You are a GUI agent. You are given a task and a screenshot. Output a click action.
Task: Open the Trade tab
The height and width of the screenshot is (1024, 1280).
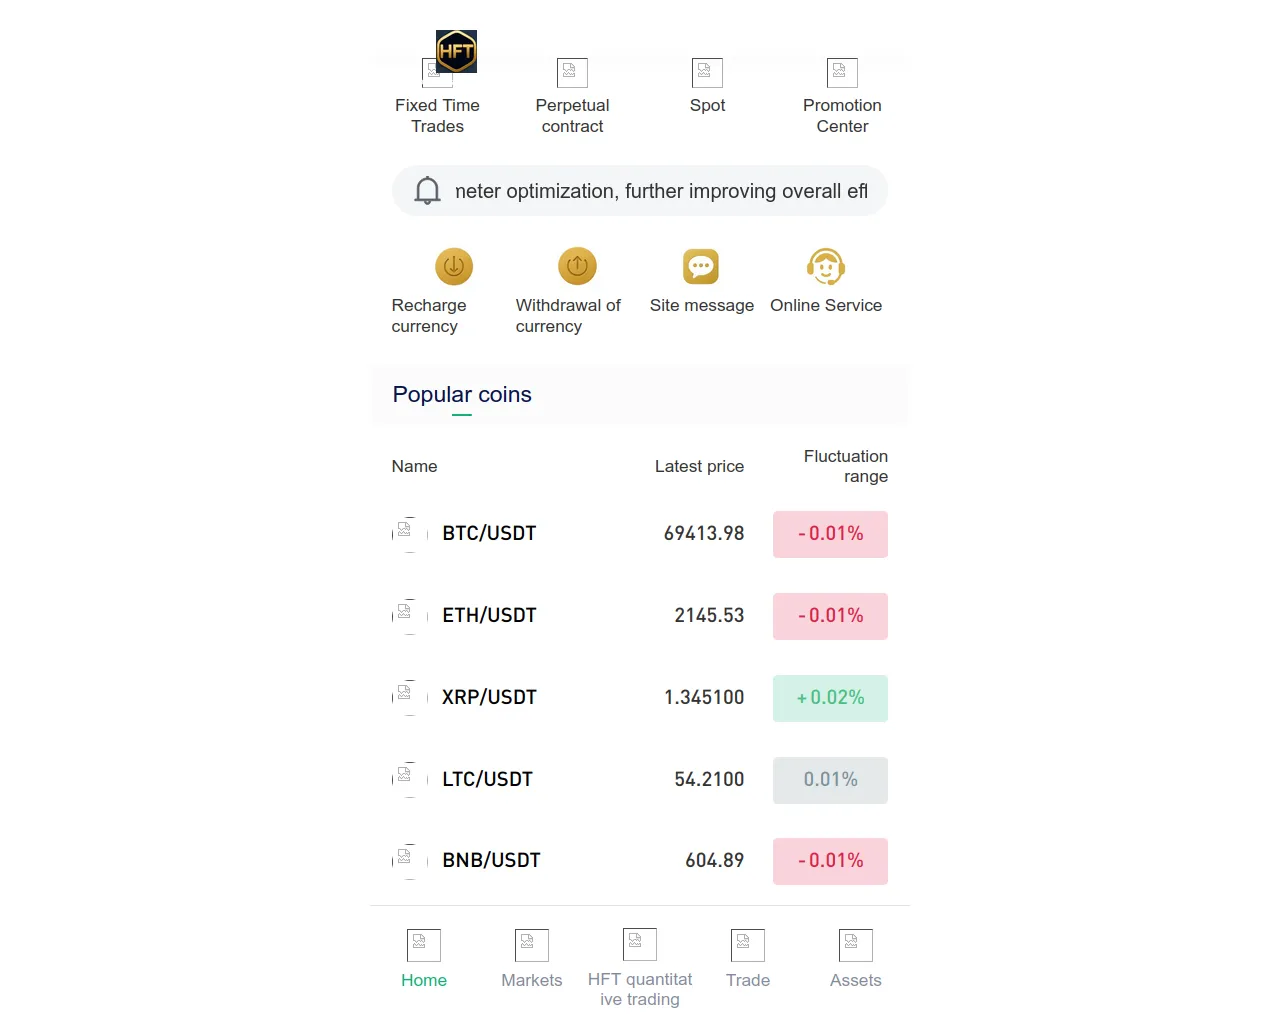point(748,958)
